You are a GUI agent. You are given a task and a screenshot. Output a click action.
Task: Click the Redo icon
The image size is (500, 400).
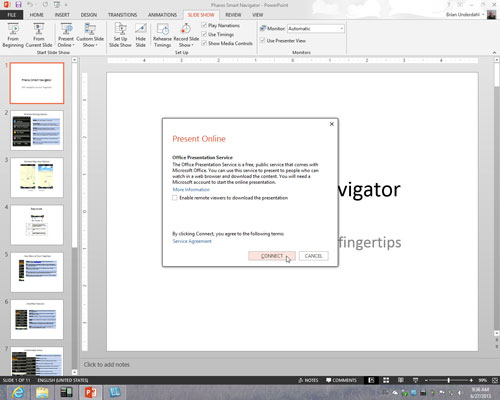(x=45, y=5)
